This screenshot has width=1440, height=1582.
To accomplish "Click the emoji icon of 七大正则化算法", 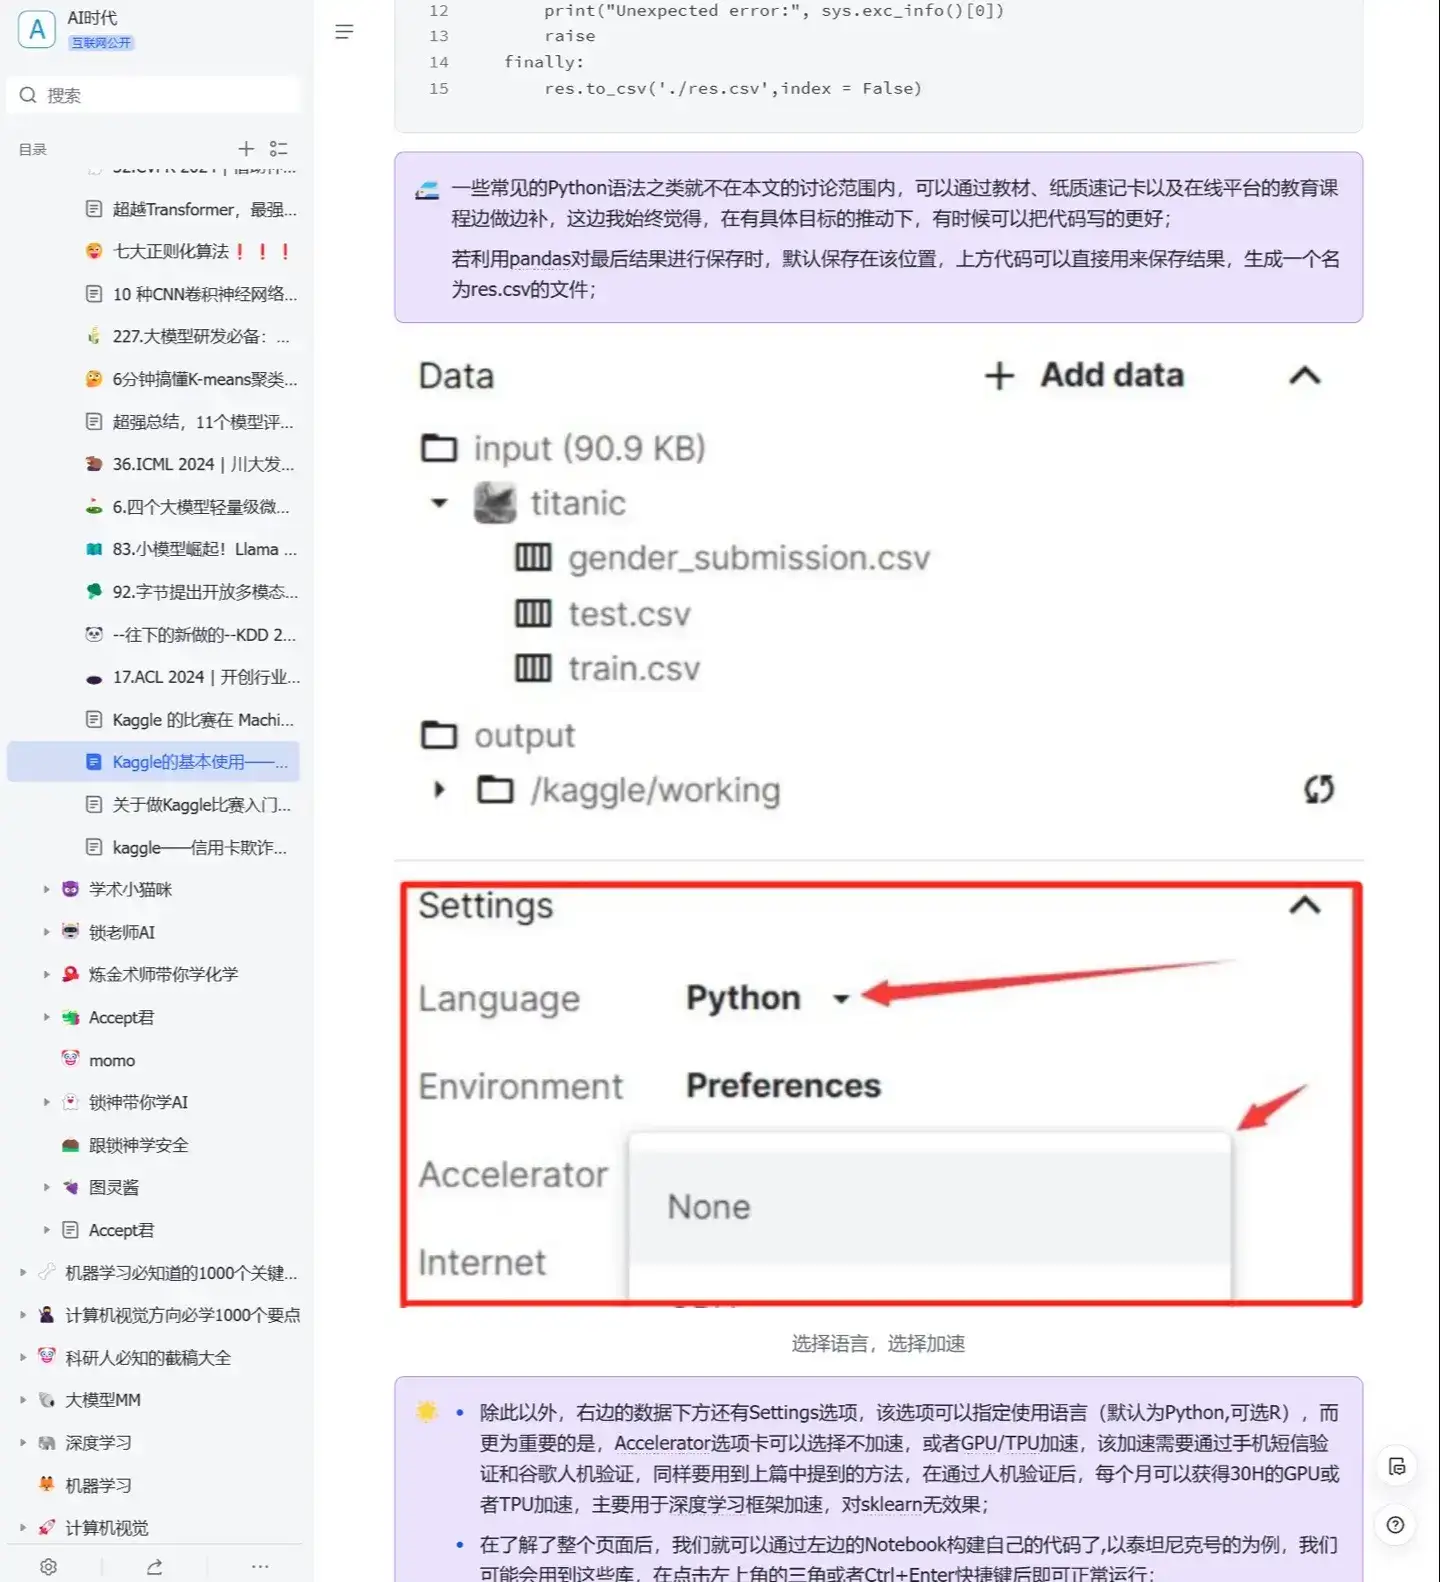I will point(94,251).
